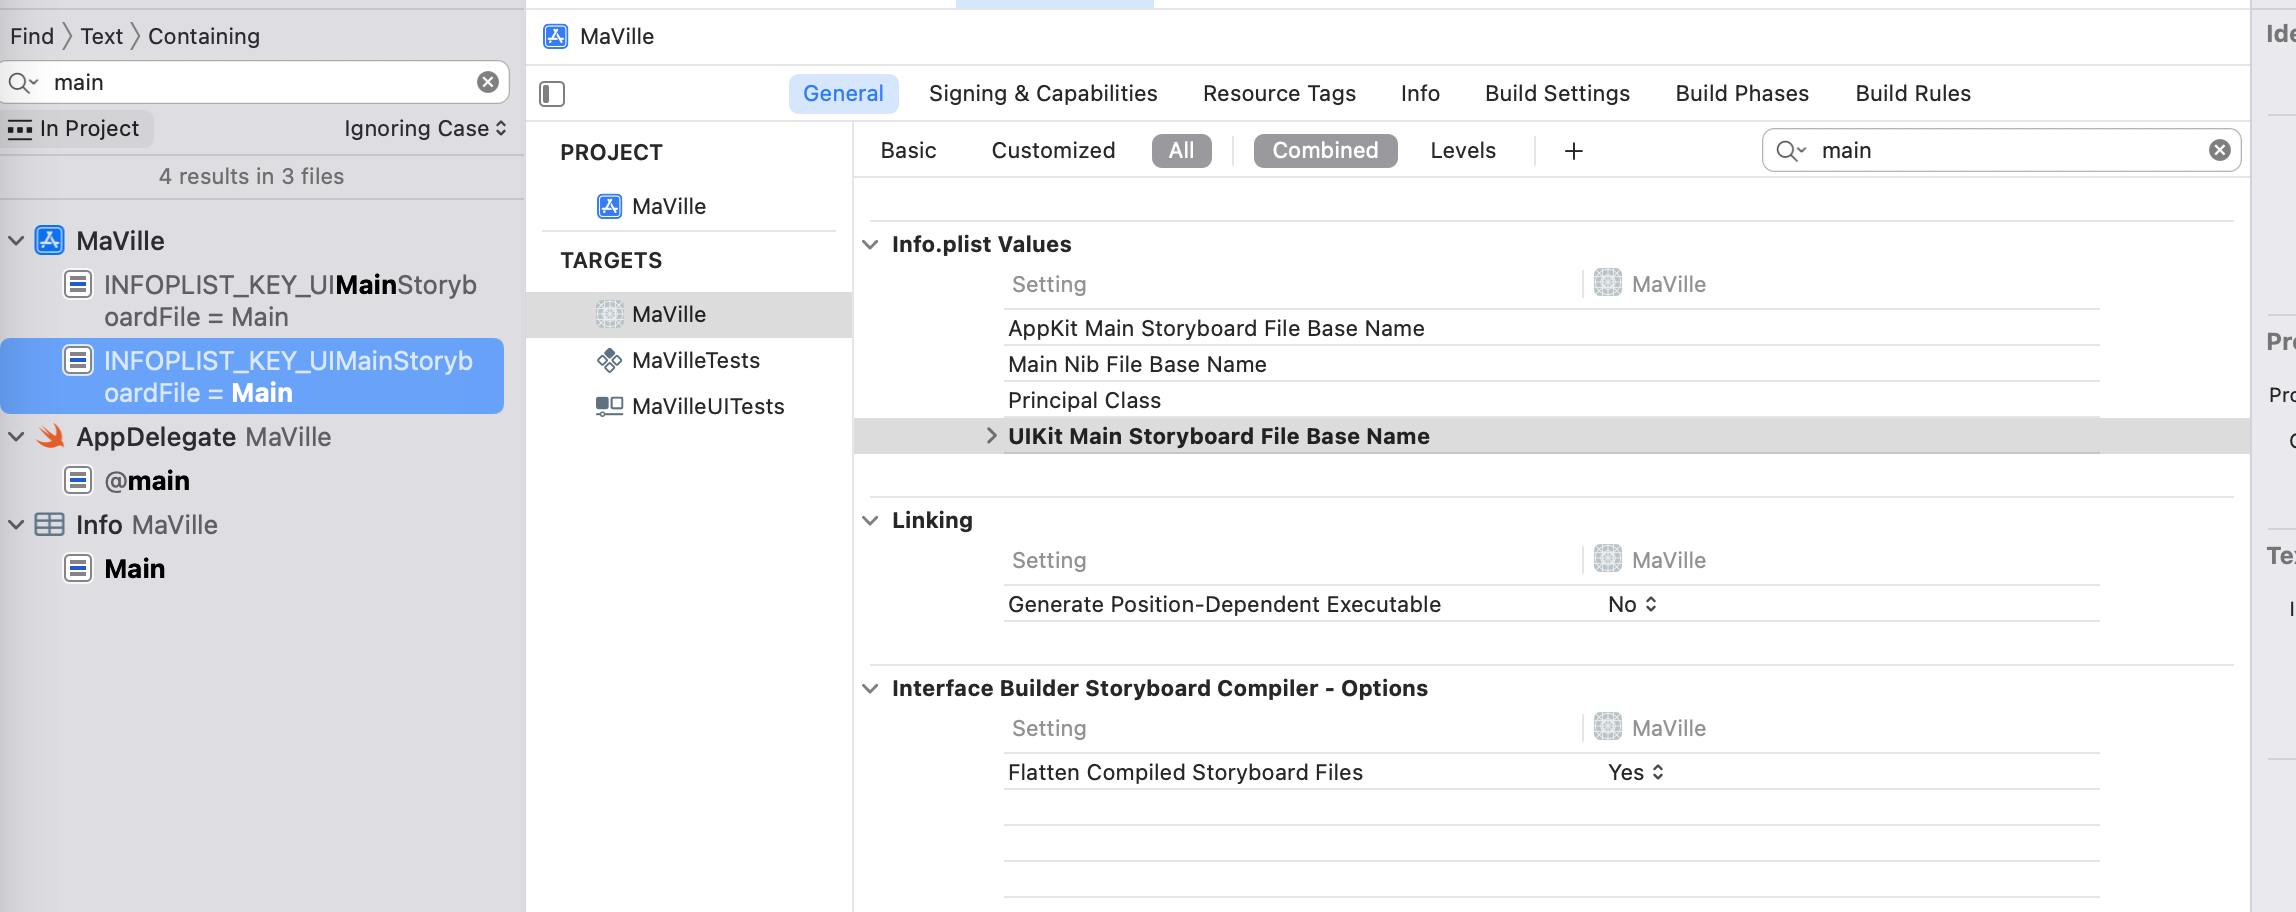Collapse the AppDelegate results group
The height and width of the screenshot is (912, 2296).
point(16,437)
